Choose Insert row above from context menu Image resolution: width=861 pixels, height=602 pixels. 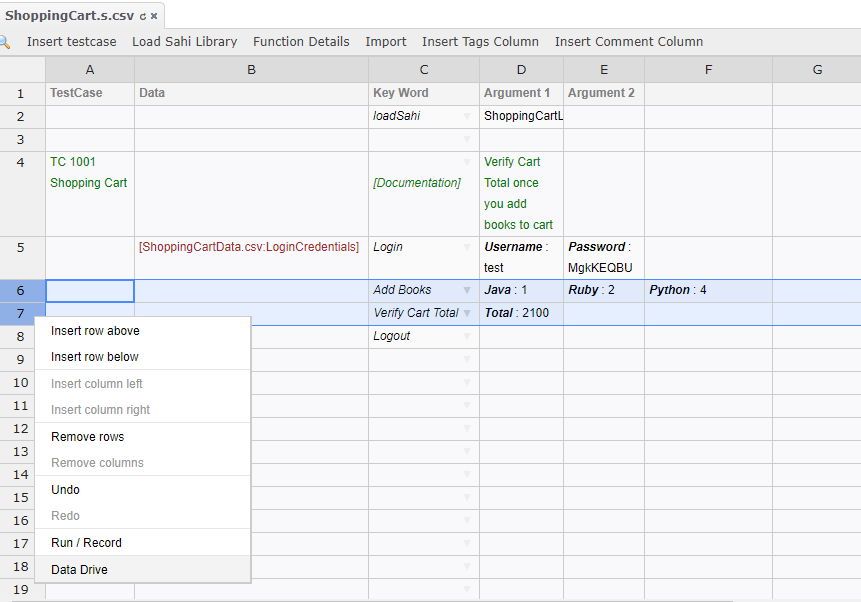click(x=95, y=331)
